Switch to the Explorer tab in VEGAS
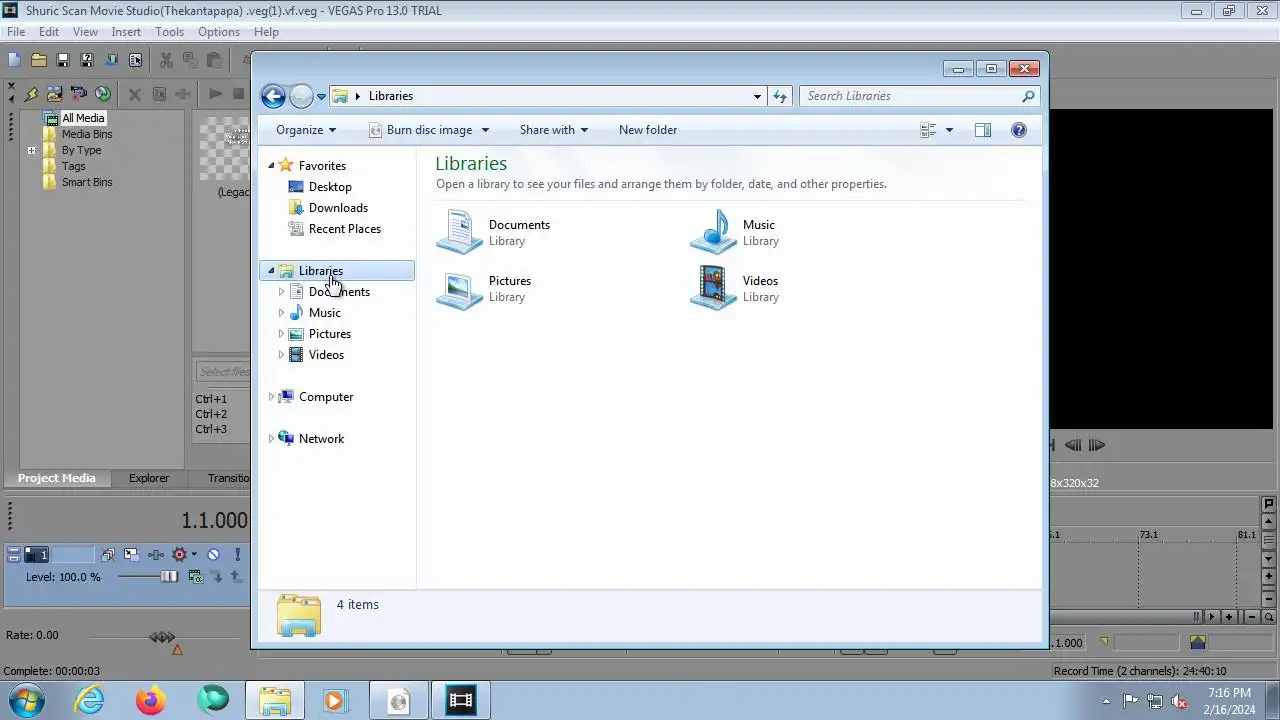The height and width of the screenshot is (720, 1280). [149, 478]
